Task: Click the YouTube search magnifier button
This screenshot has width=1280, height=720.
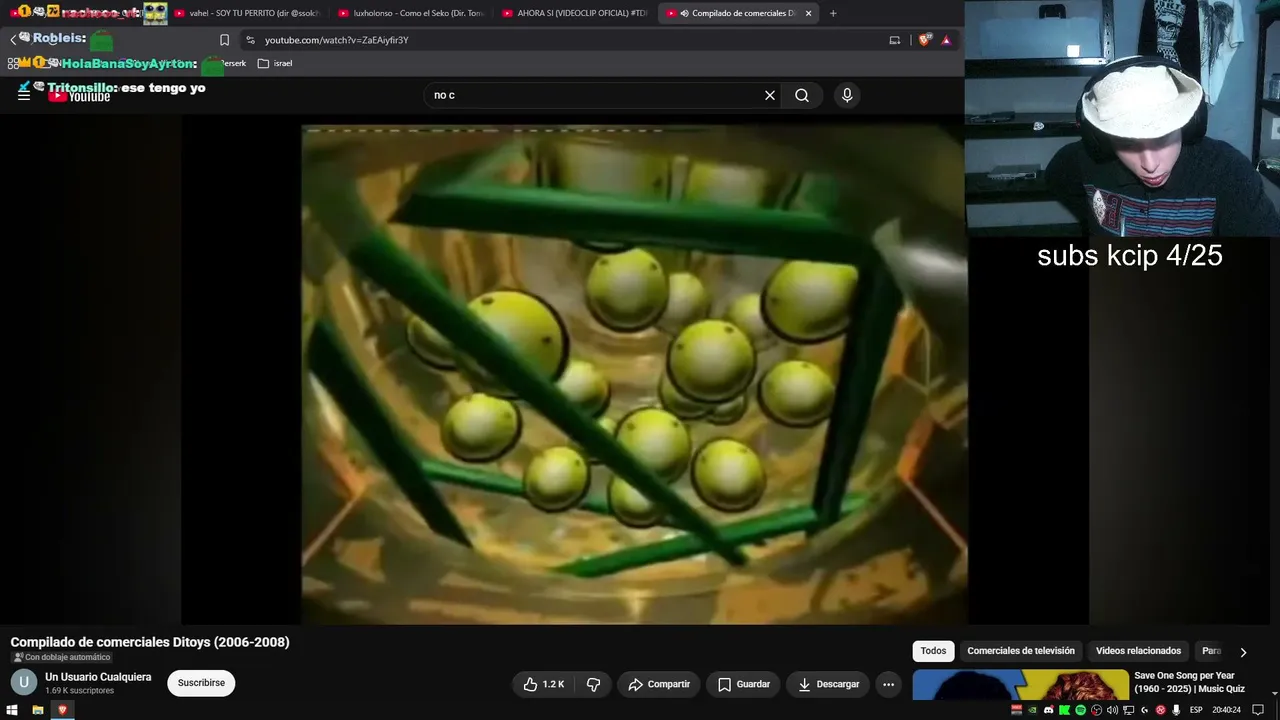Action: pos(802,95)
